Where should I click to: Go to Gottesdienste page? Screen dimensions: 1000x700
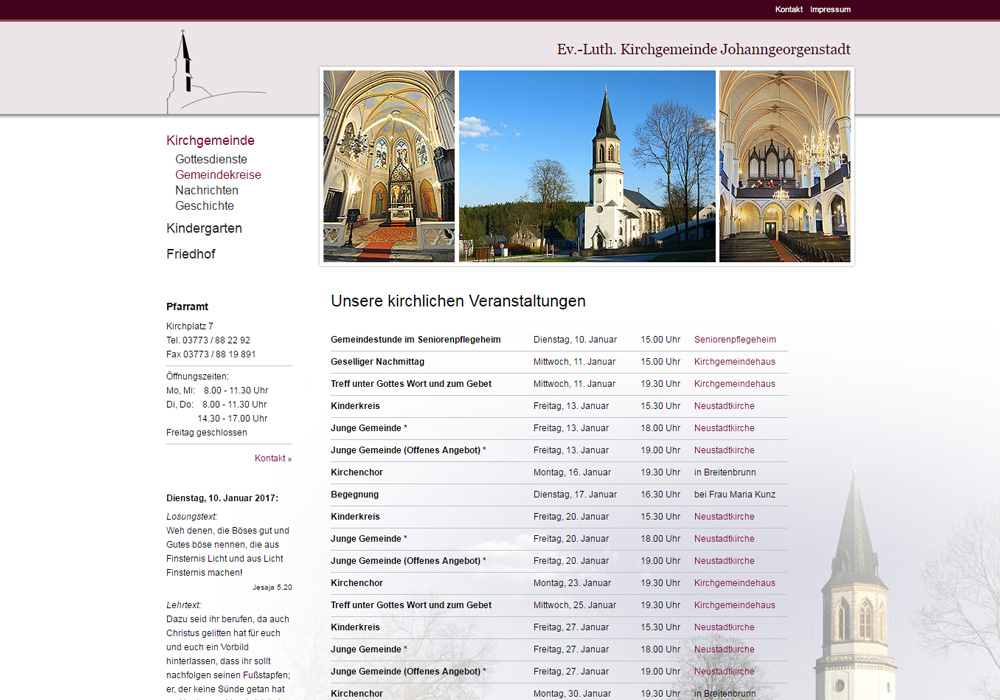pos(211,159)
